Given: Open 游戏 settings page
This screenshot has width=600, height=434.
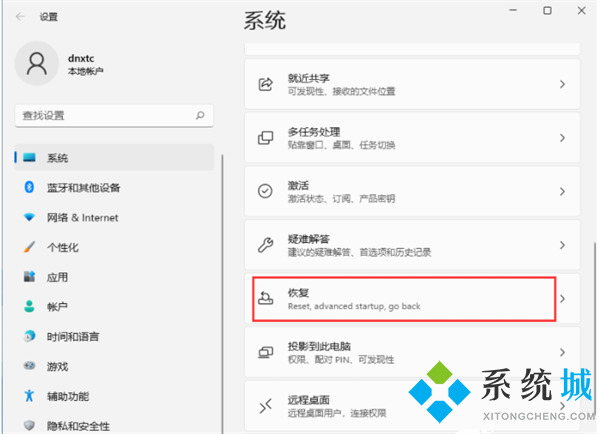Looking at the screenshot, I should [114, 366].
